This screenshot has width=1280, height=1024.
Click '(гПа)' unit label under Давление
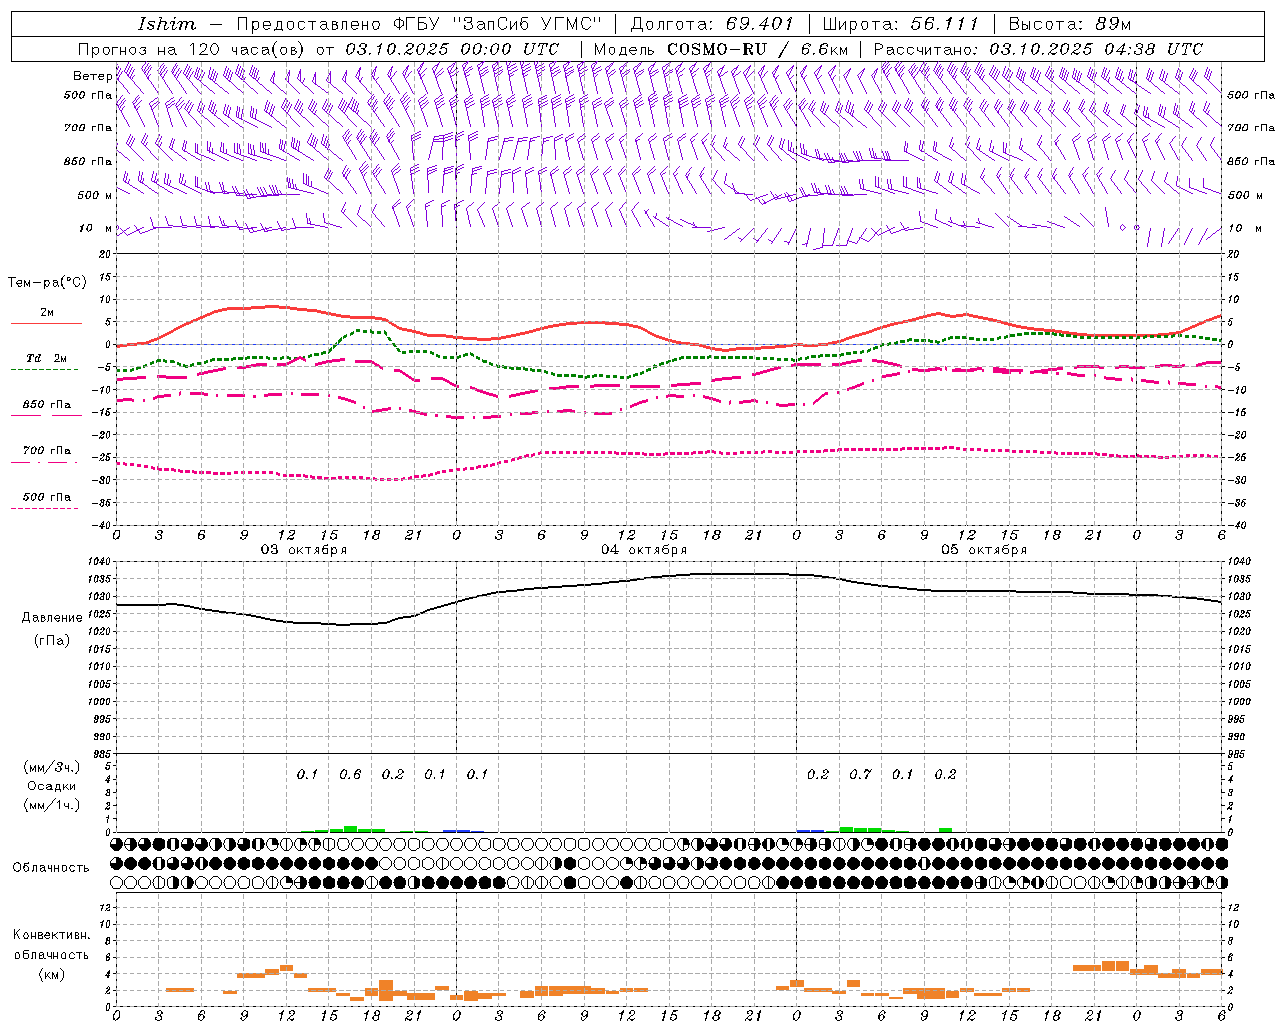coord(51,640)
